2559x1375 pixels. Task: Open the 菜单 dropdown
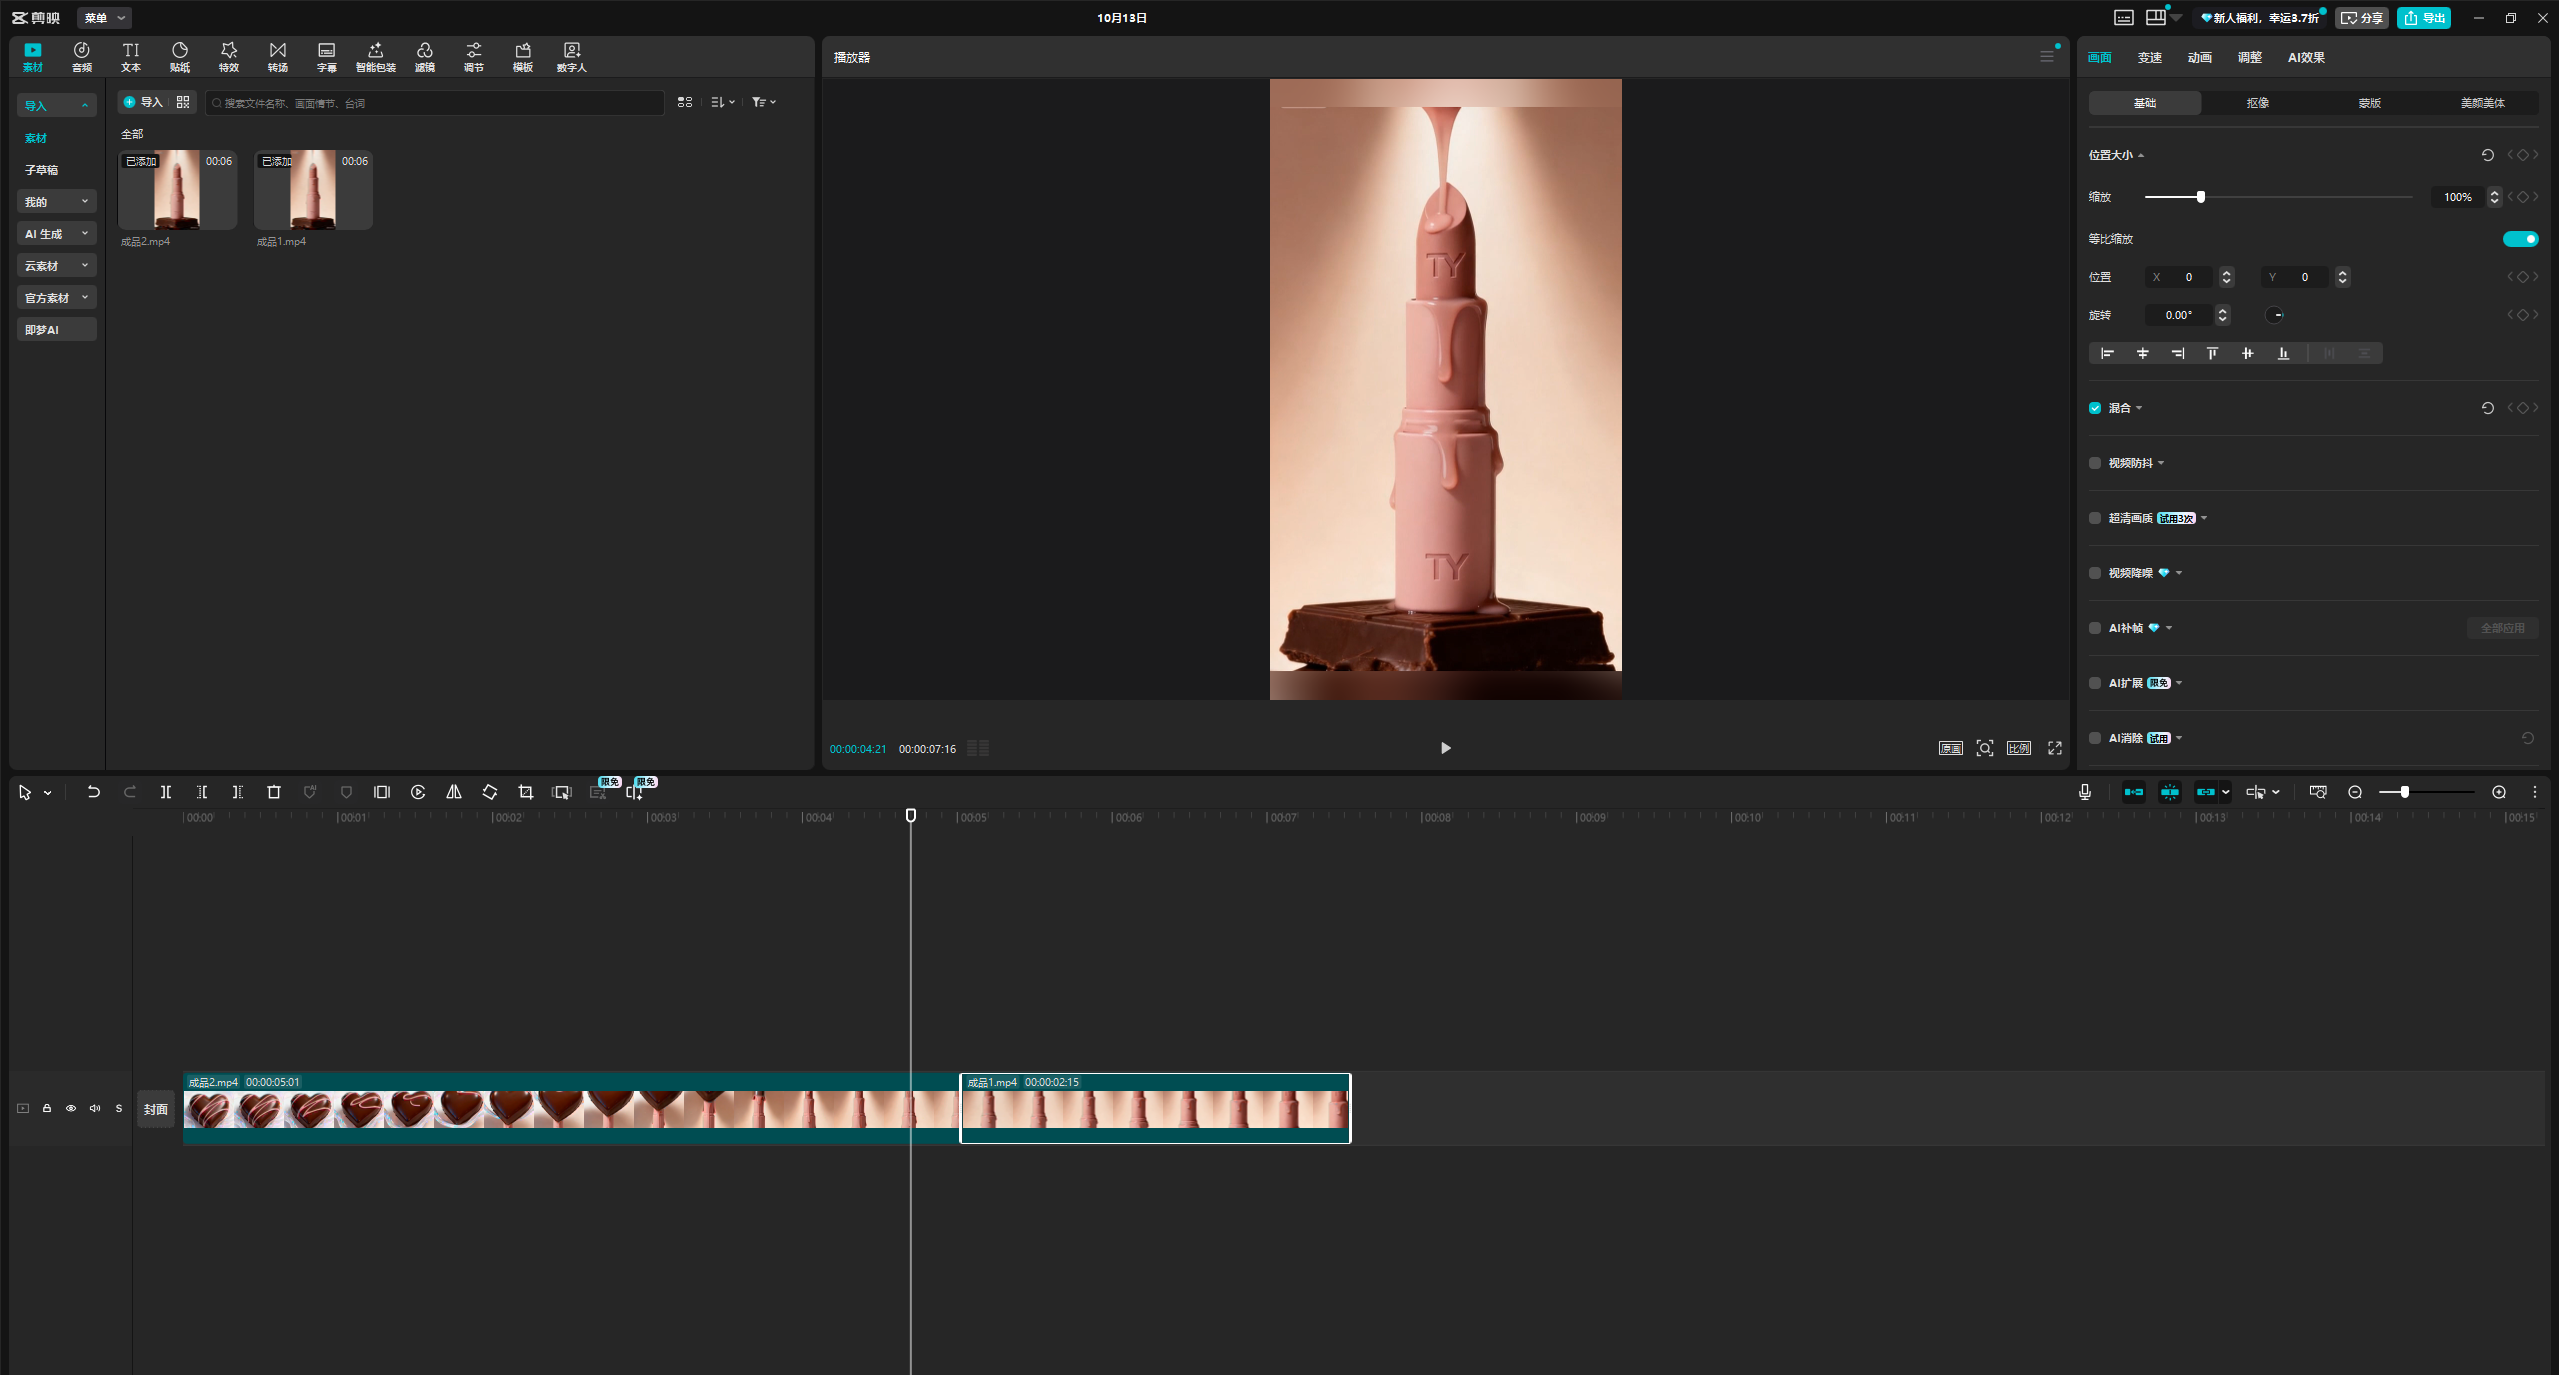tap(104, 18)
